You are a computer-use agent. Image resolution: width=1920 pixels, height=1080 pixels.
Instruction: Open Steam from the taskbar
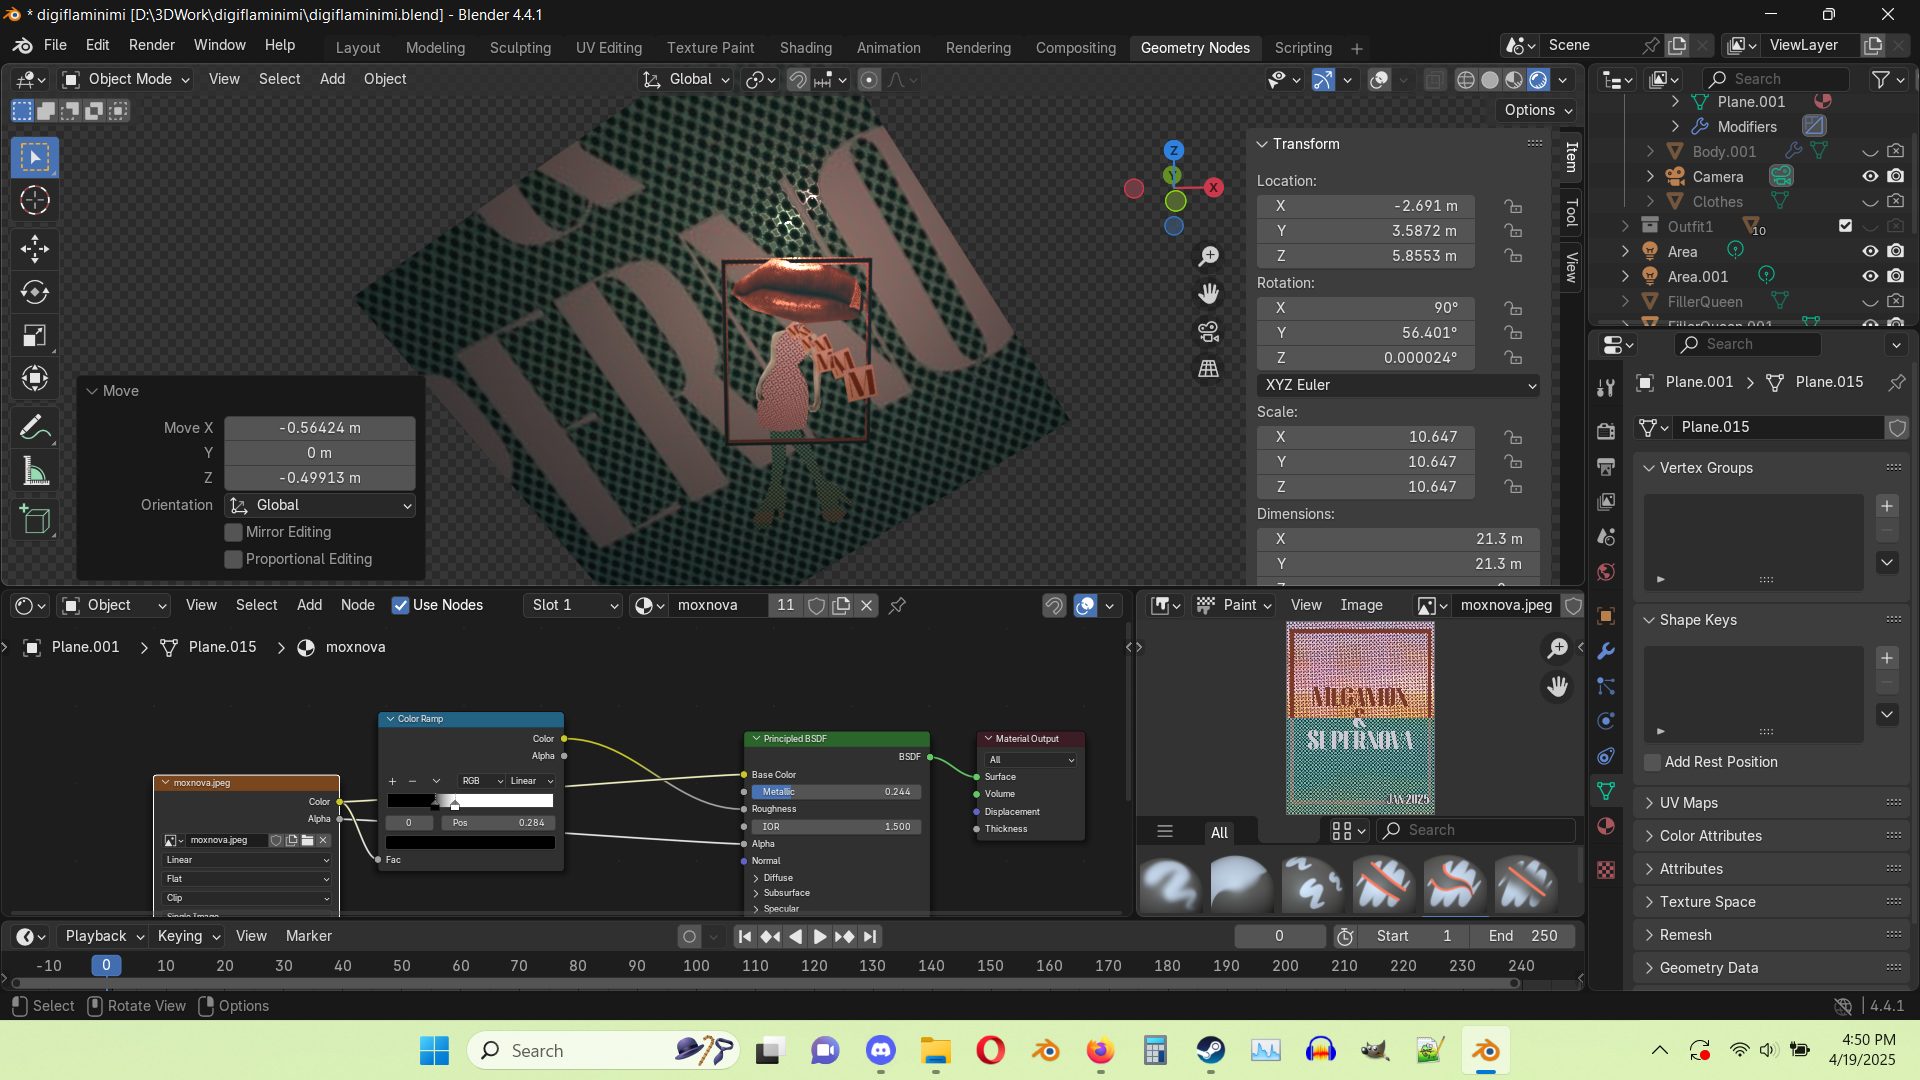[x=1210, y=1050]
